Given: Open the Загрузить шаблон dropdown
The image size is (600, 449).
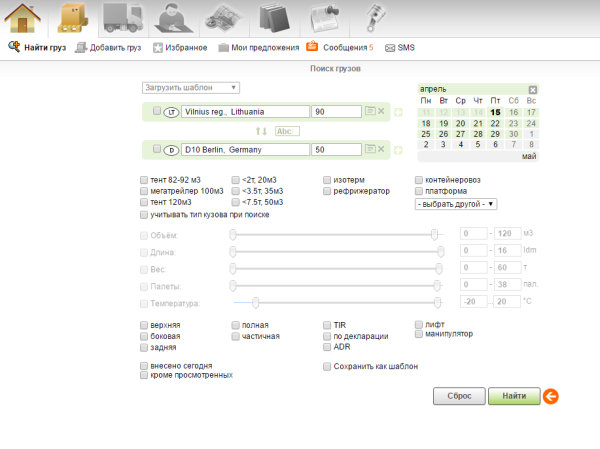Looking at the screenshot, I should (x=190, y=88).
